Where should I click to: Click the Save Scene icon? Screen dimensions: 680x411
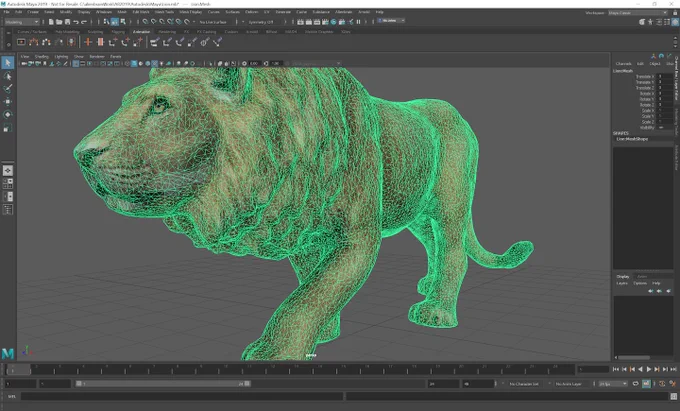pos(67,22)
